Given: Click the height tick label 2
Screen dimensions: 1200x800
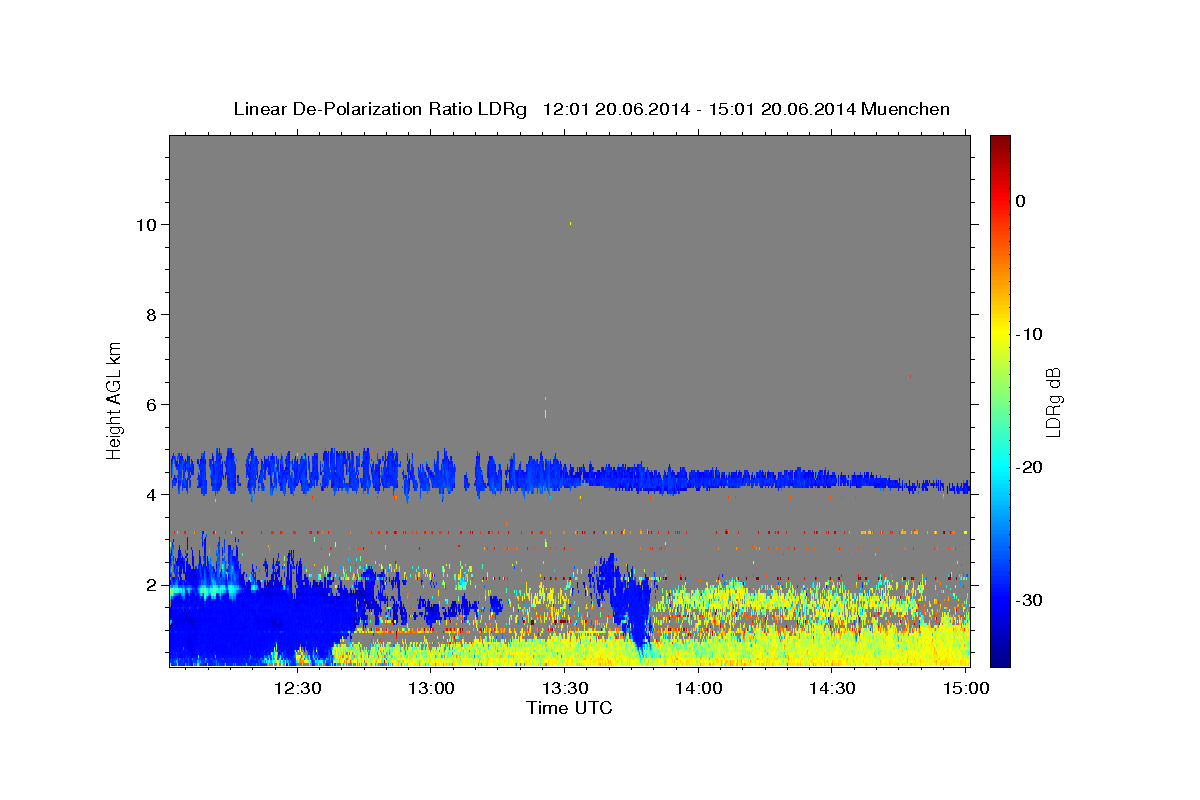Looking at the screenshot, I should [153, 584].
